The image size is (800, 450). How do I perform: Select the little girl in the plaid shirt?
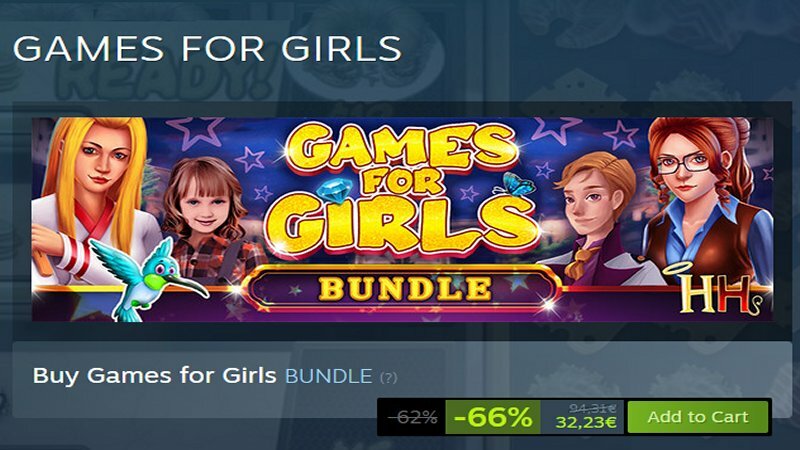(x=212, y=214)
